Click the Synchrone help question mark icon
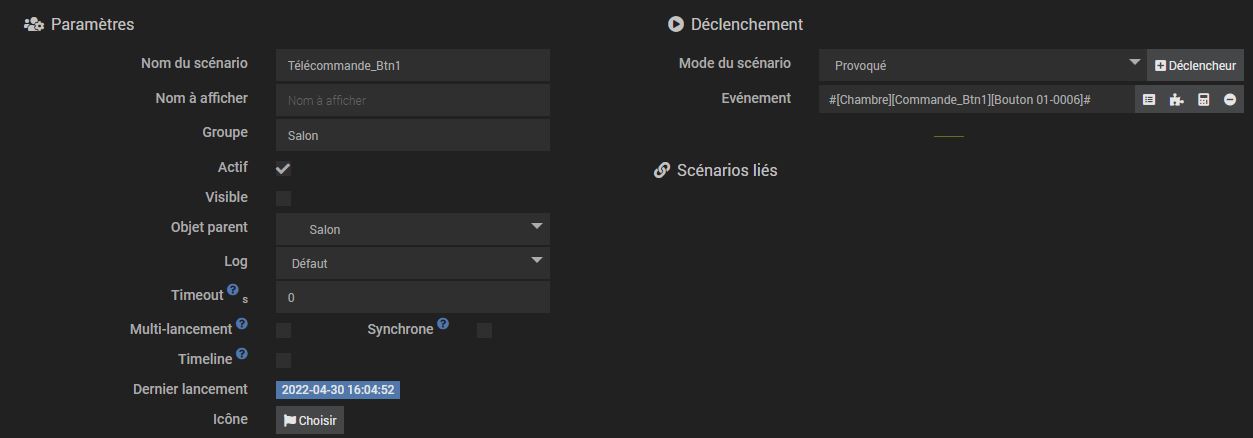Image resolution: width=1253 pixels, height=438 pixels. point(443,324)
